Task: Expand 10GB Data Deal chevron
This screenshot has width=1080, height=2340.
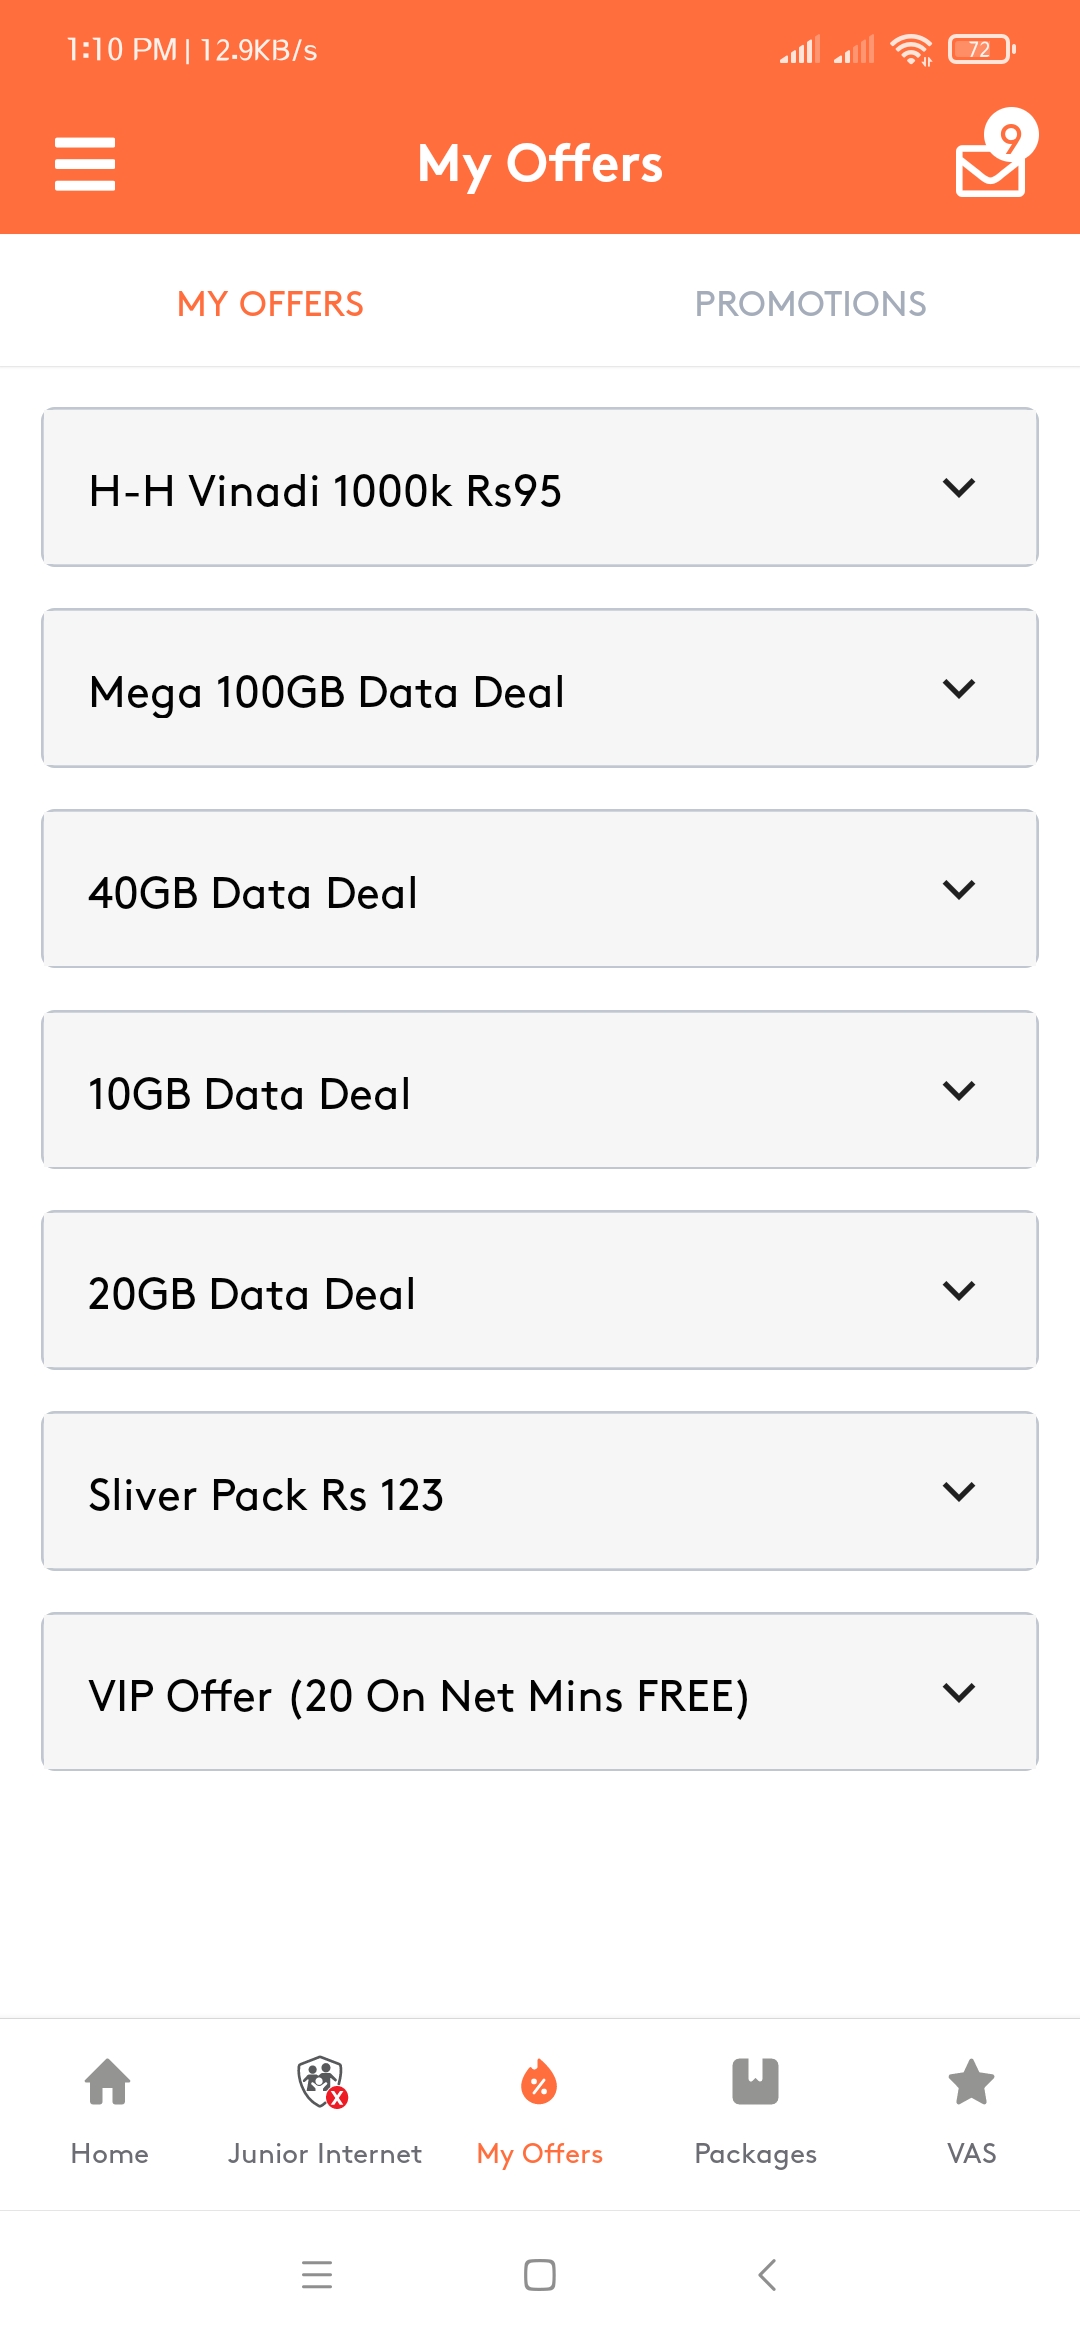Action: pos(959,1091)
